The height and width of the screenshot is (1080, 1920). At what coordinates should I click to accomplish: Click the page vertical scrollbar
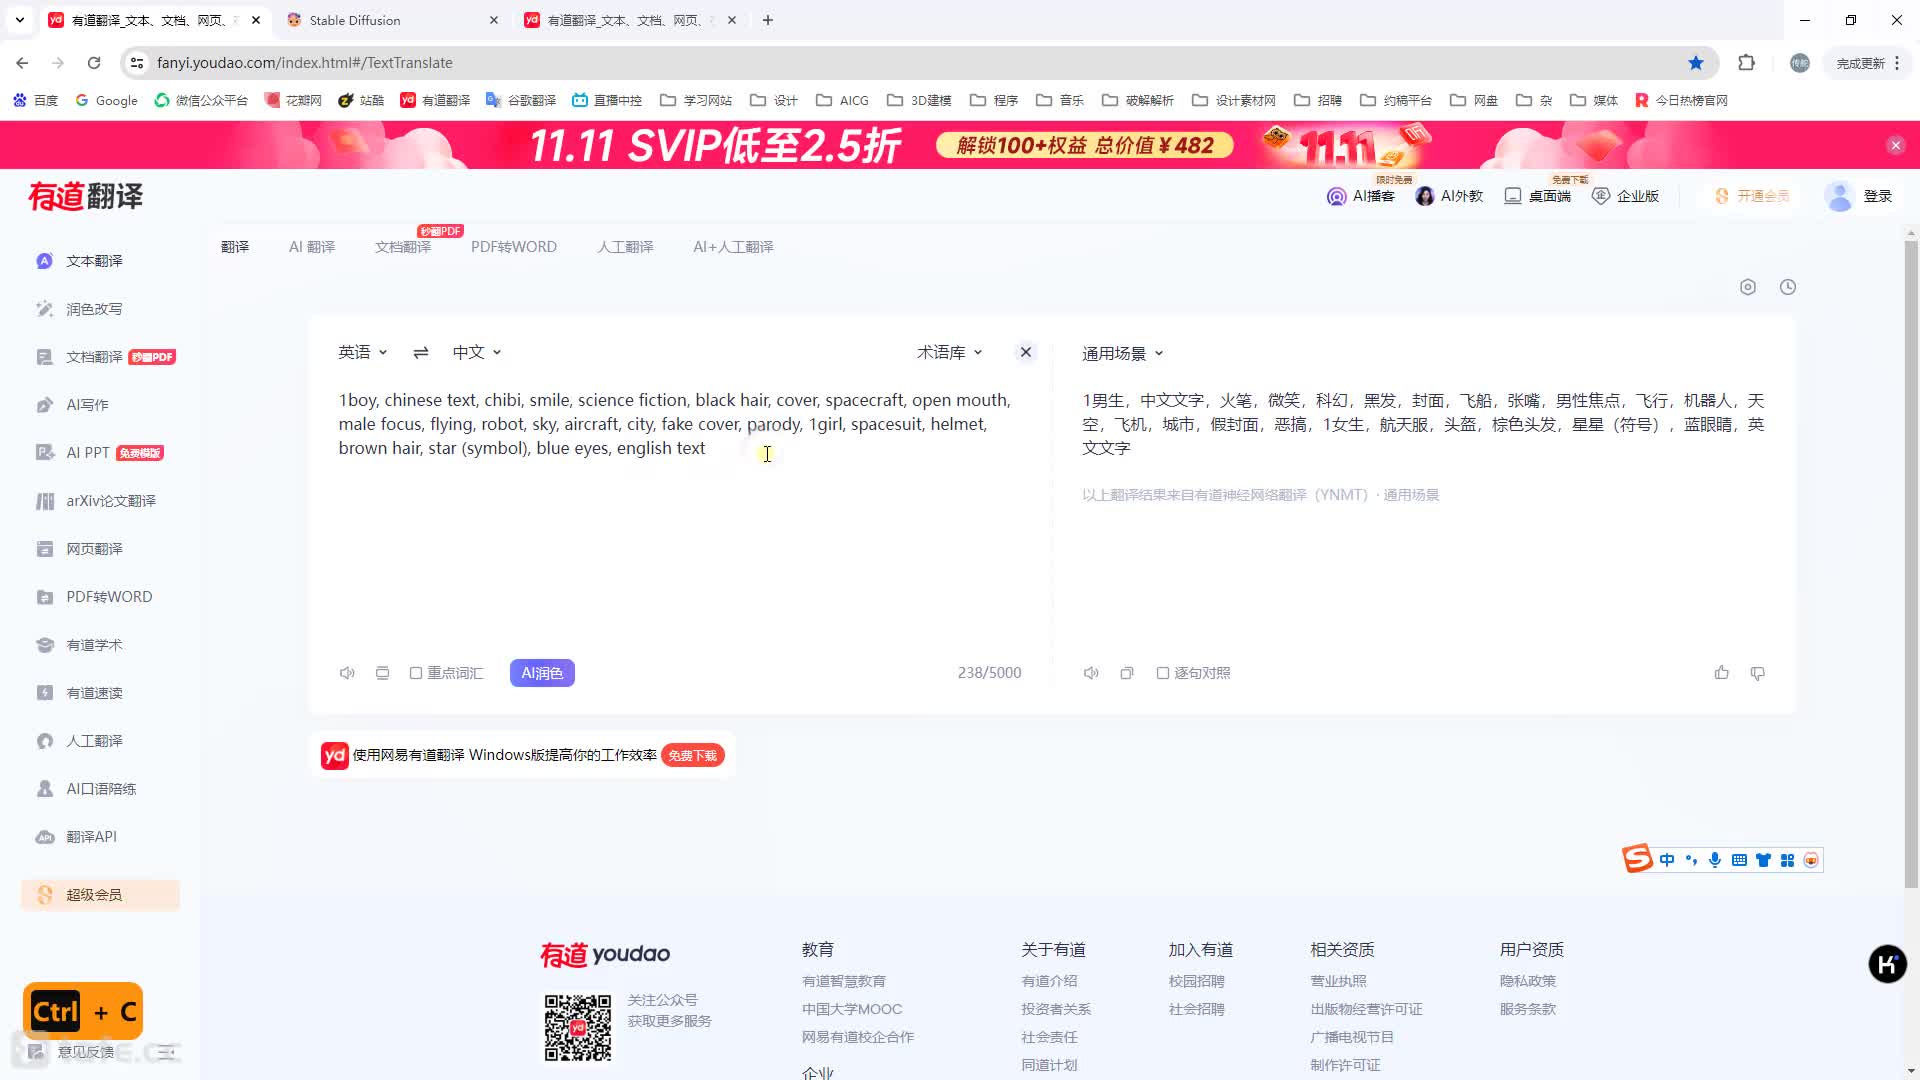point(1911,565)
